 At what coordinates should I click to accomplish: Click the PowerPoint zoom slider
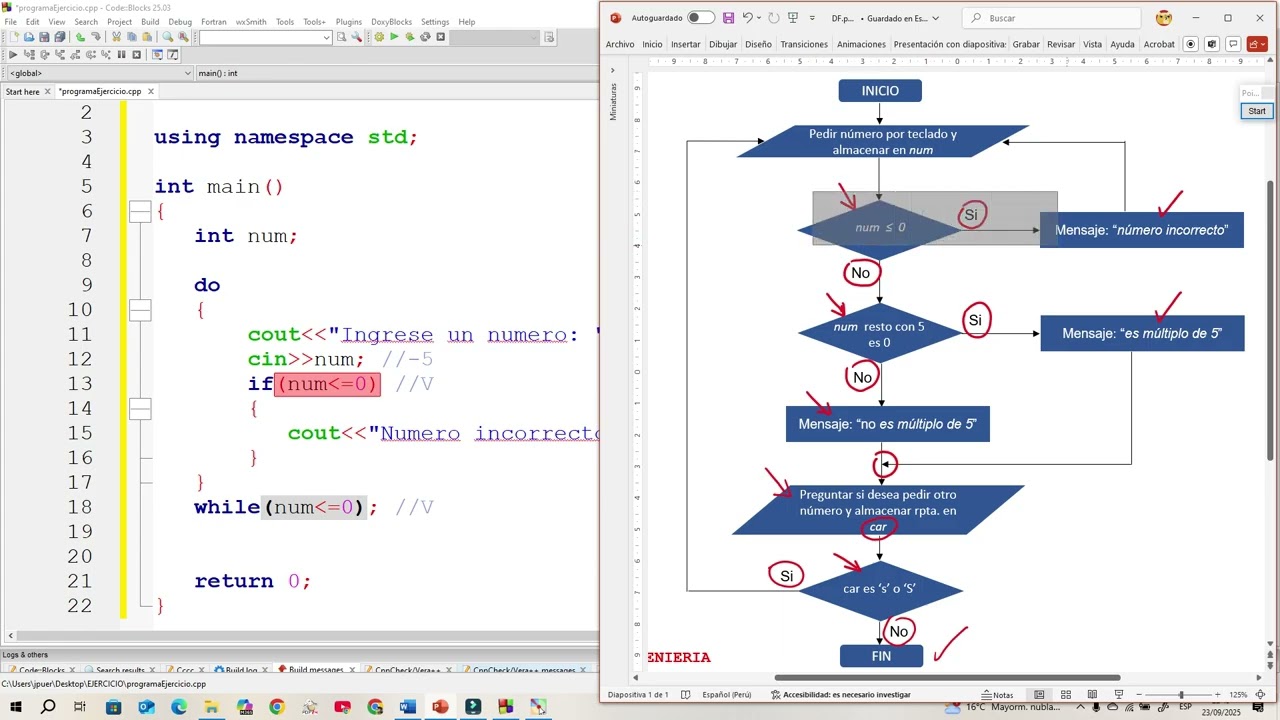[1181, 695]
